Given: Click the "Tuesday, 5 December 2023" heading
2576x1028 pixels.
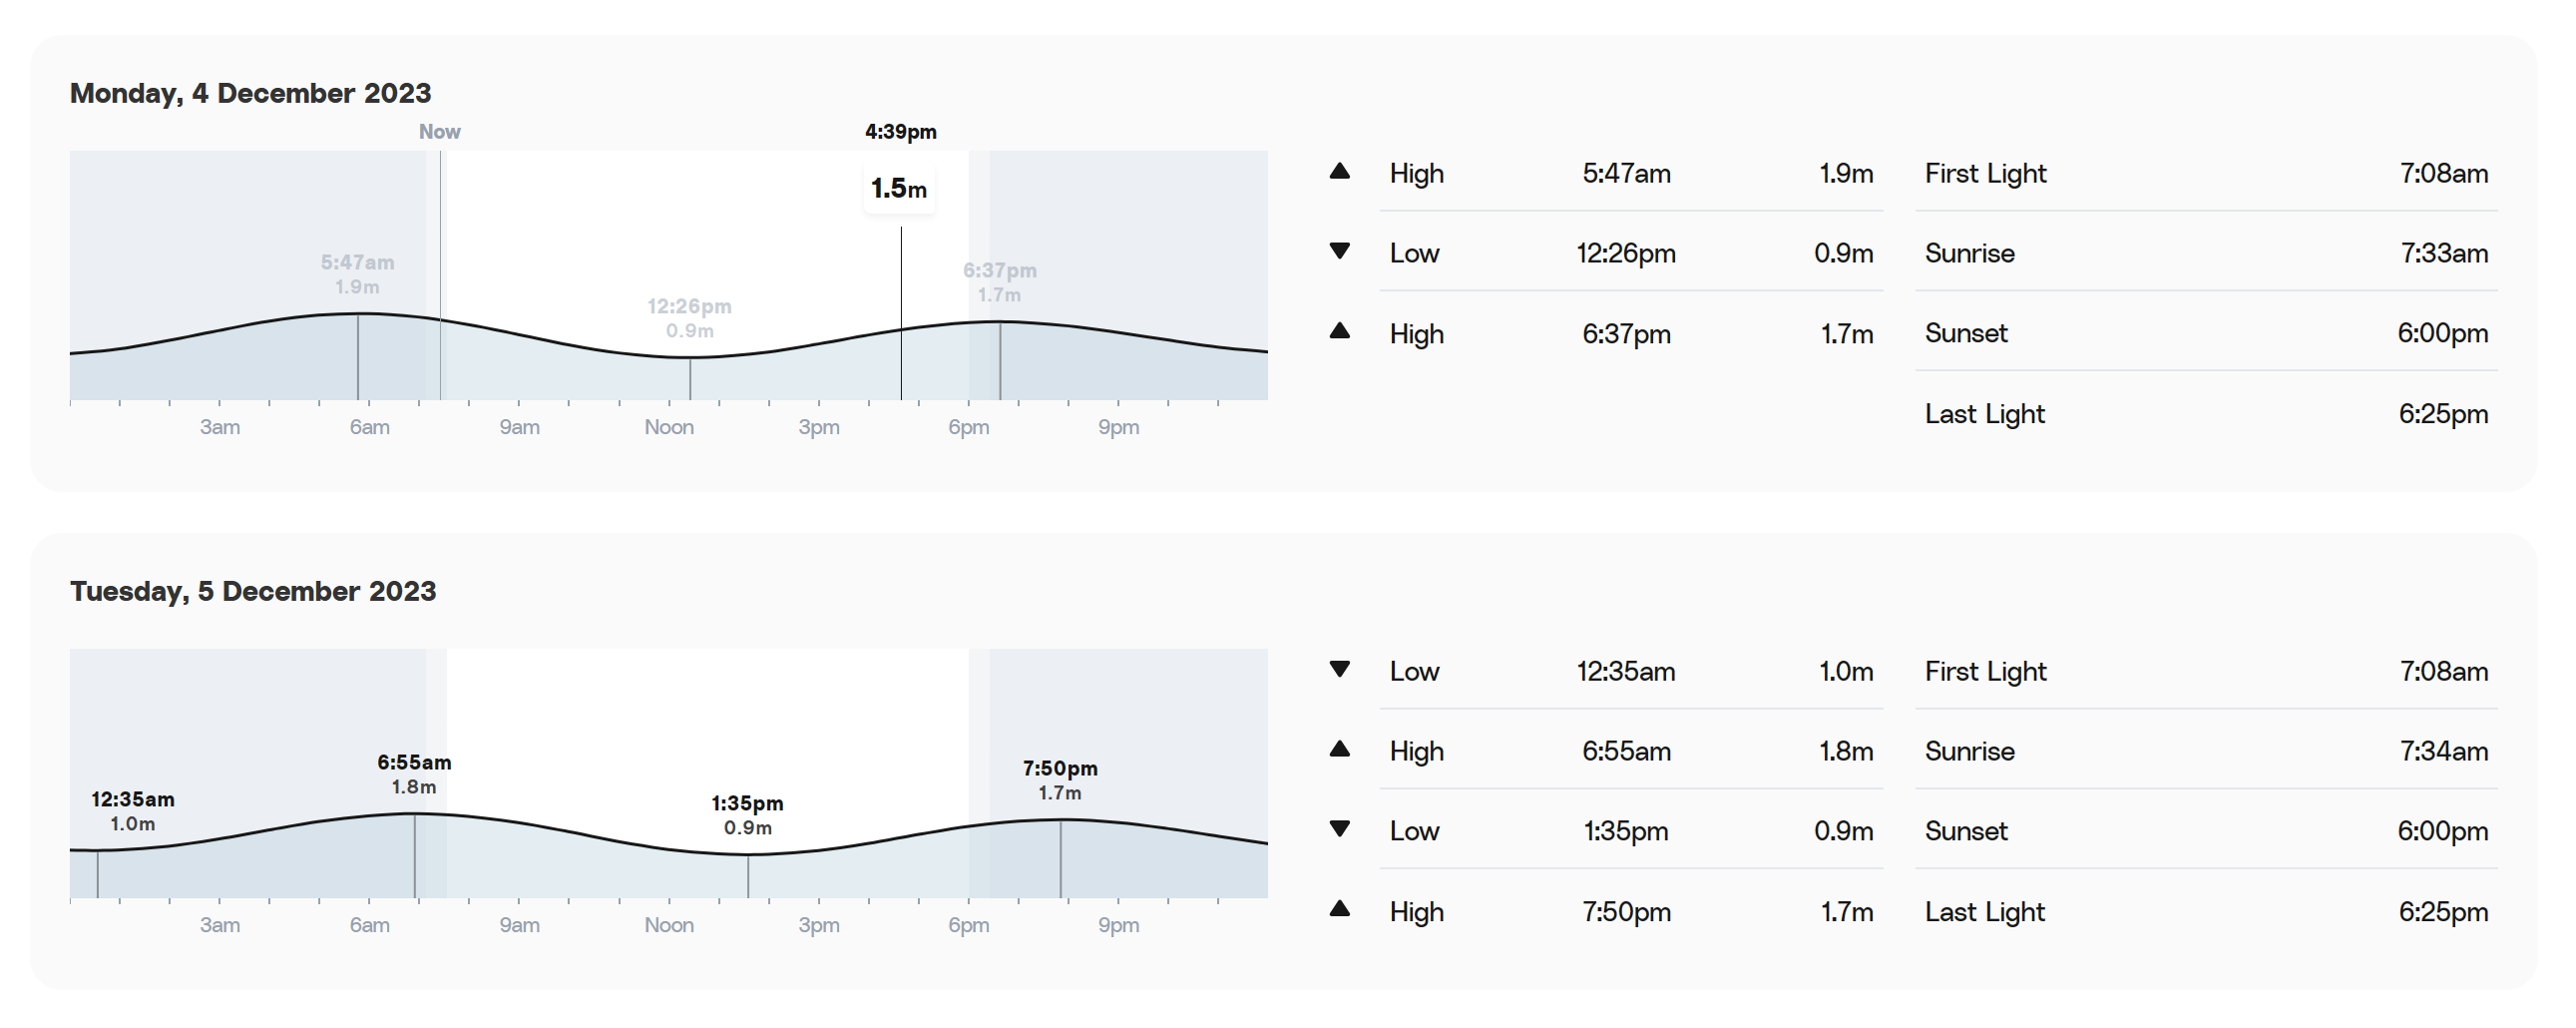Looking at the screenshot, I should [x=253, y=591].
